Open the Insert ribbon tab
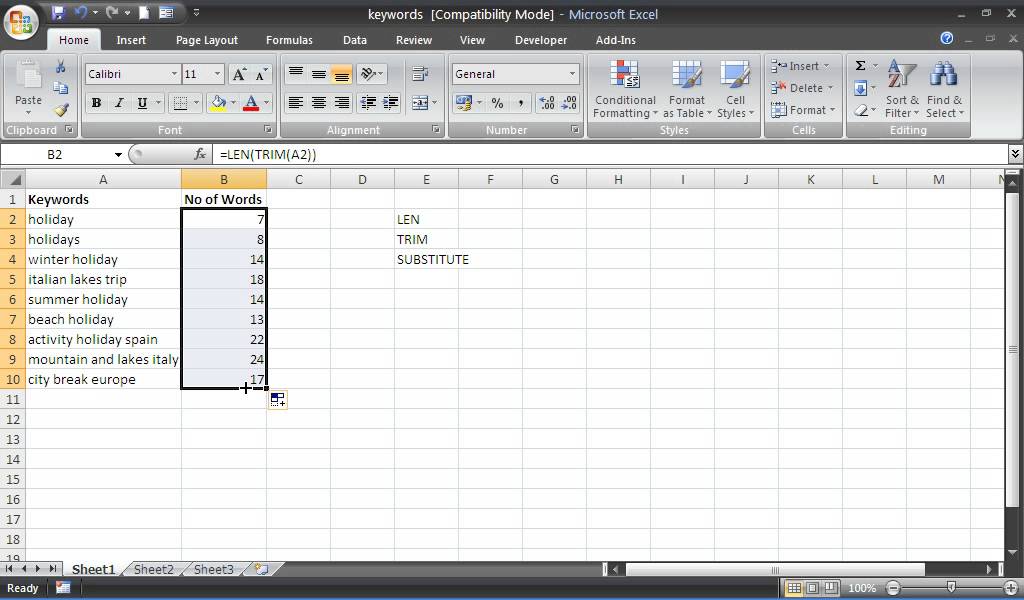The width and height of the screenshot is (1024, 600). pyautogui.click(x=131, y=40)
